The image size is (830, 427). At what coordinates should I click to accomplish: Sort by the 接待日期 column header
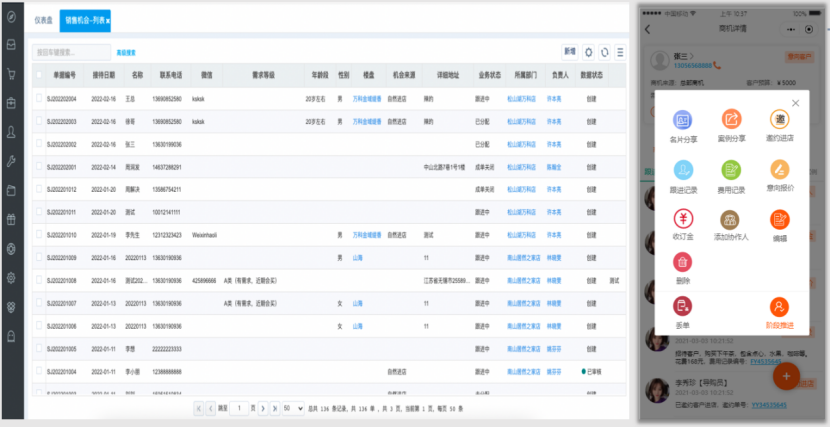(103, 76)
